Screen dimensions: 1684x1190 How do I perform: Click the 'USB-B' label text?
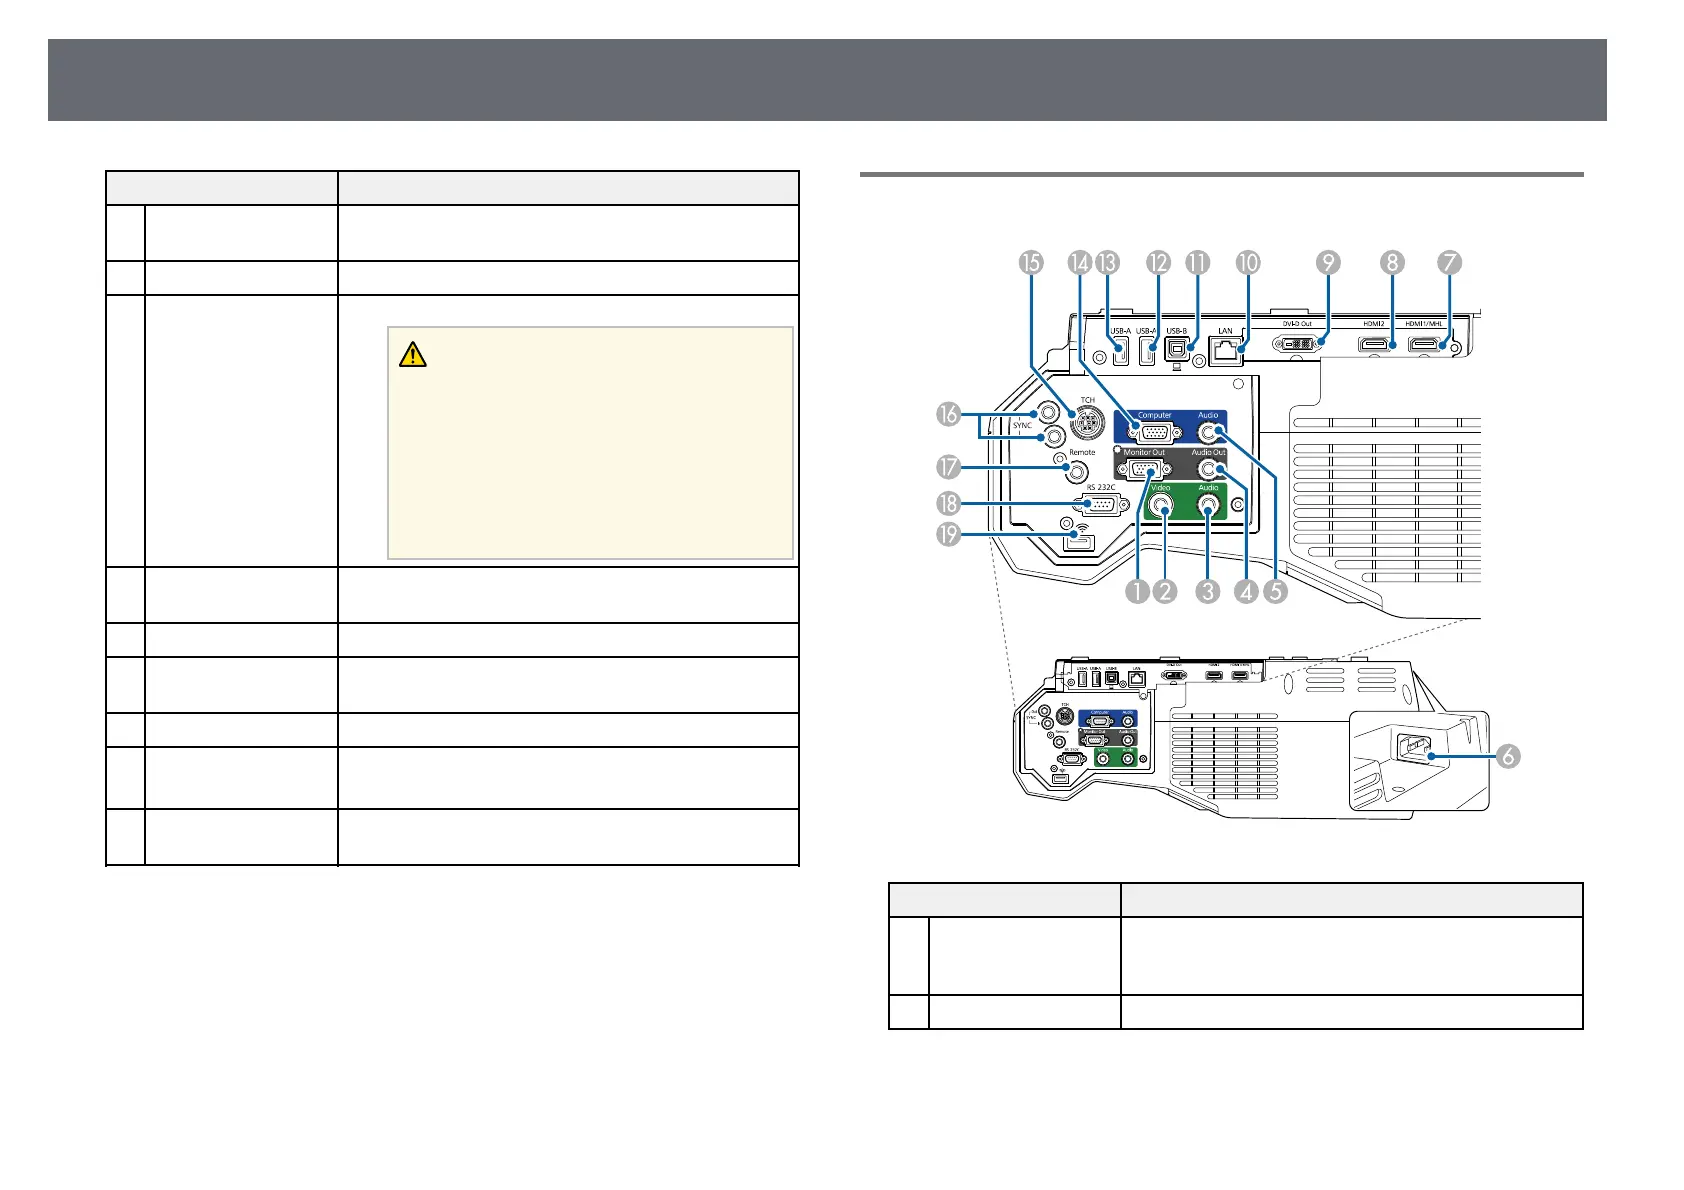[1176, 331]
